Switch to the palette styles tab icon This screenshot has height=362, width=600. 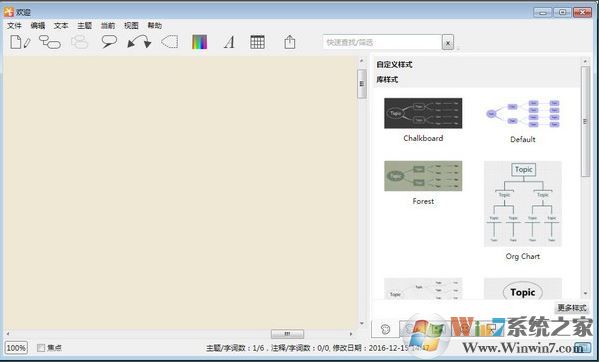click(385, 329)
